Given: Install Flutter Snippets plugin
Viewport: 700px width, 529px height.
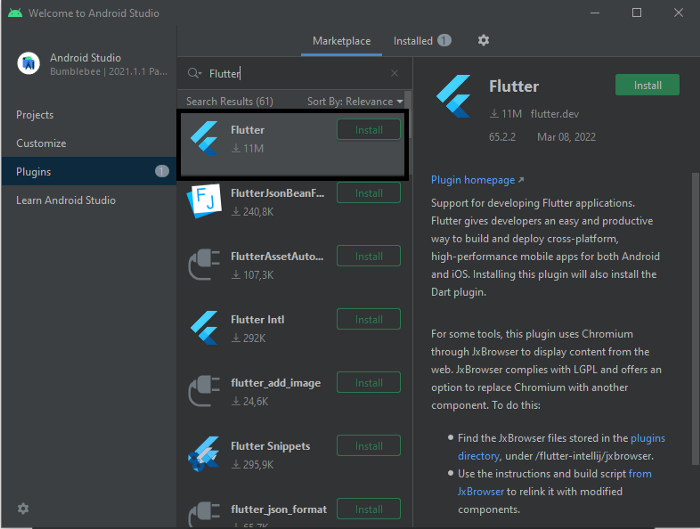Looking at the screenshot, I should point(369,446).
